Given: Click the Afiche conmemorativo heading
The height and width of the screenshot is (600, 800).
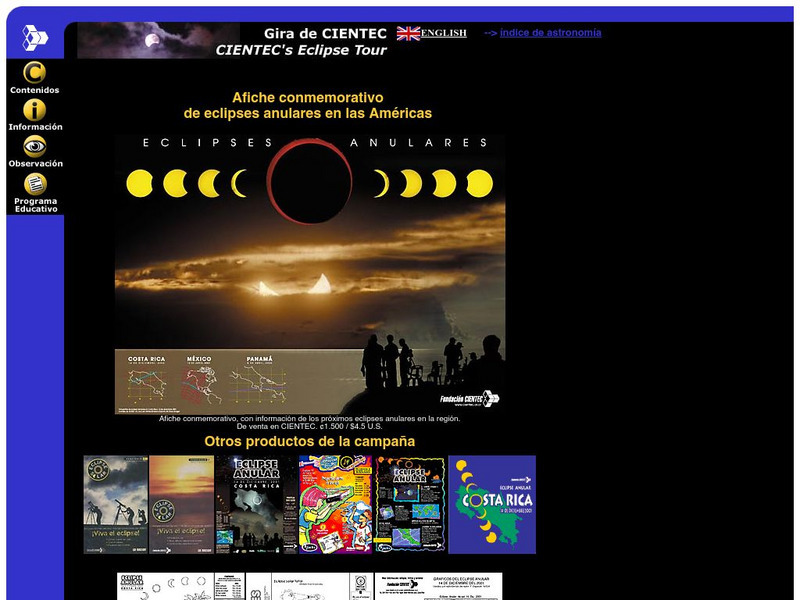Looking at the screenshot, I should click(308, 105).
